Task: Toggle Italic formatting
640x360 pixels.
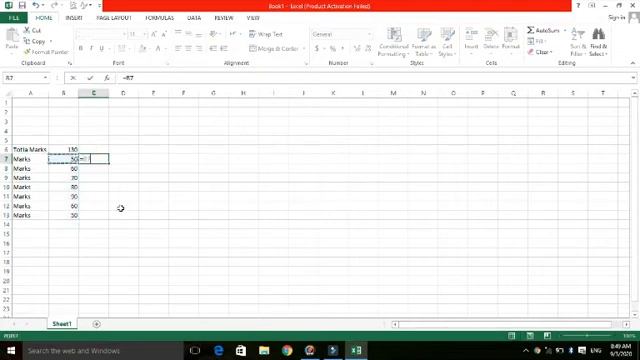Action: (x=91, y=48)
